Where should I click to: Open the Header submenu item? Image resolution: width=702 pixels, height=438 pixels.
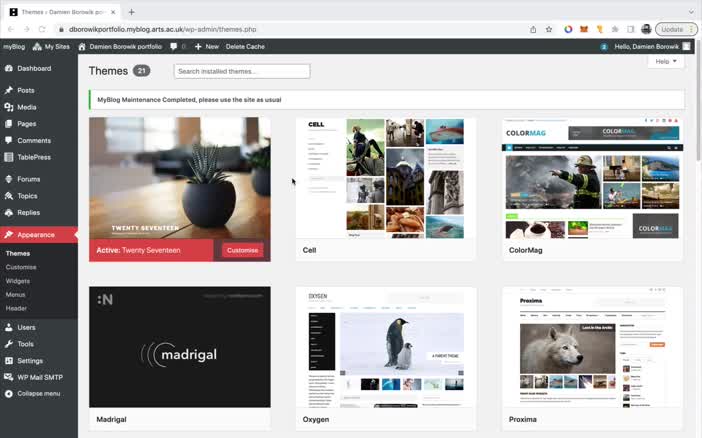point(16,308)
